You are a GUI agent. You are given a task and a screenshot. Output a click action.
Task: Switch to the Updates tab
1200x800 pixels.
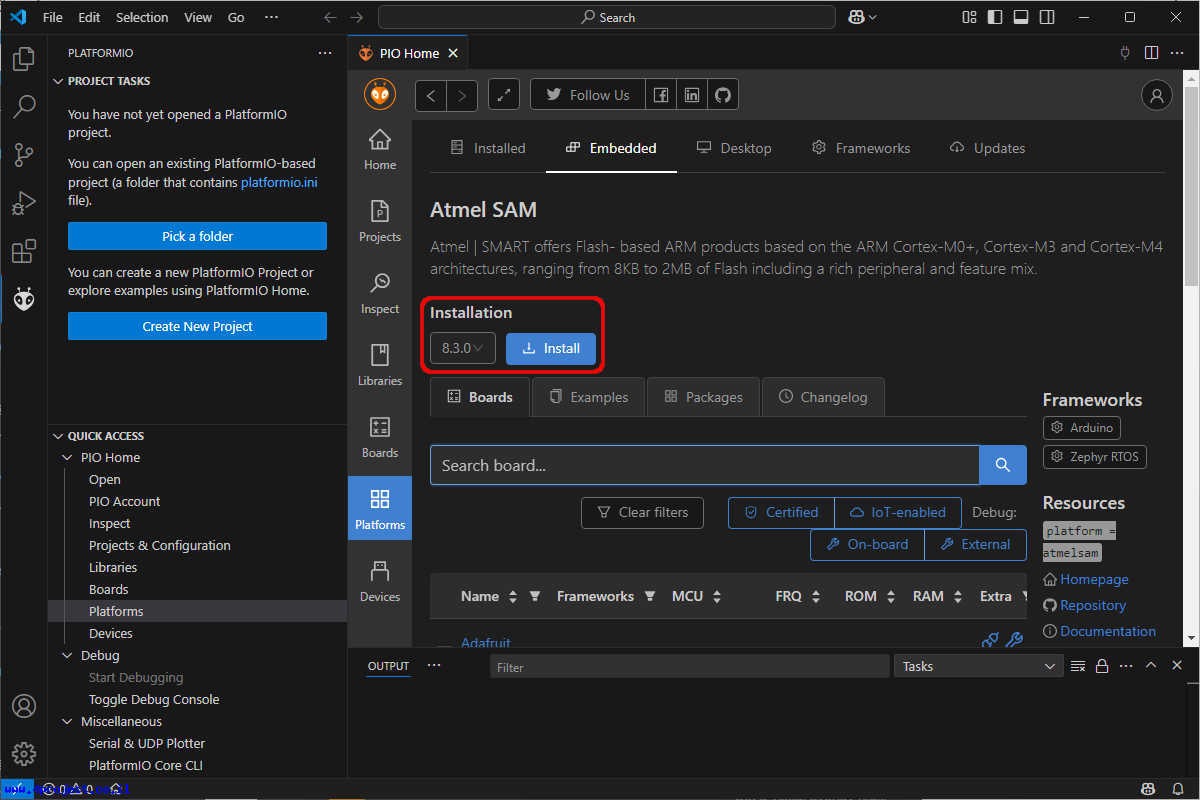click(x=988, y=148)
